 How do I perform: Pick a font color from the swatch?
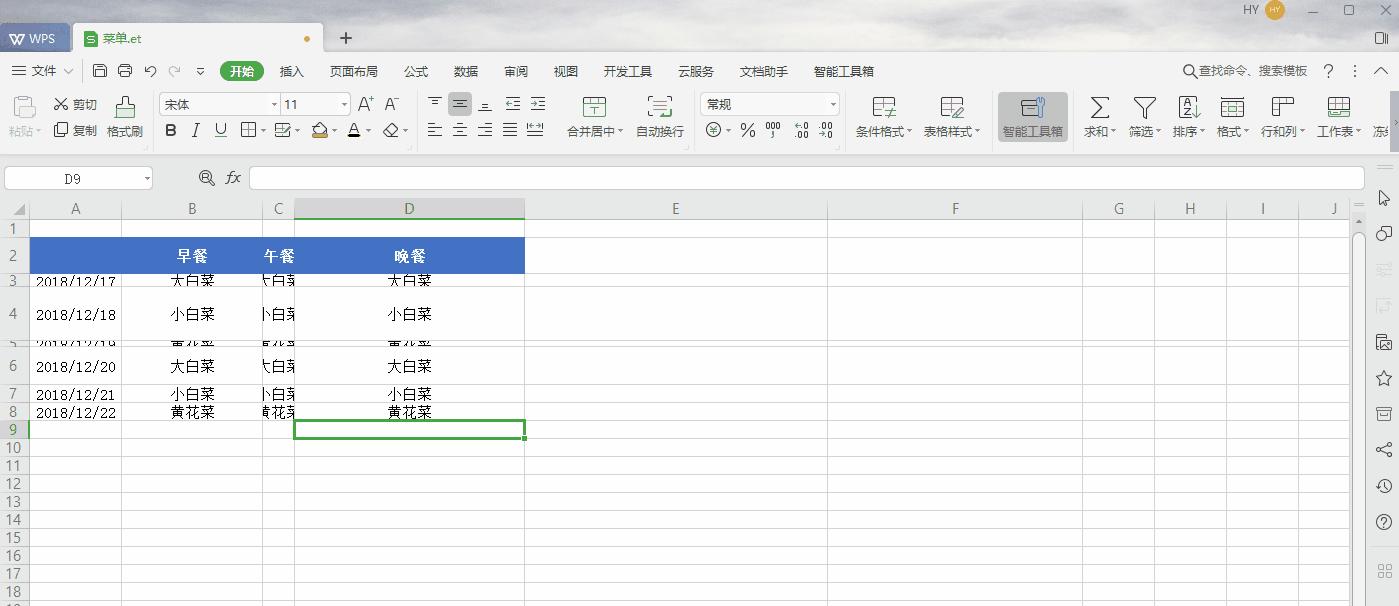[355, 130]
